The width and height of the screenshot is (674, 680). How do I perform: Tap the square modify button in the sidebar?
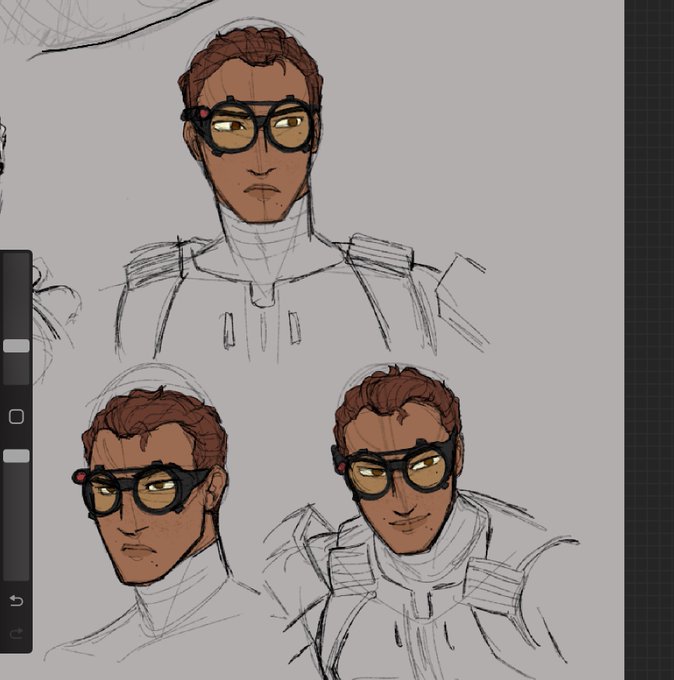click(16, 416)
